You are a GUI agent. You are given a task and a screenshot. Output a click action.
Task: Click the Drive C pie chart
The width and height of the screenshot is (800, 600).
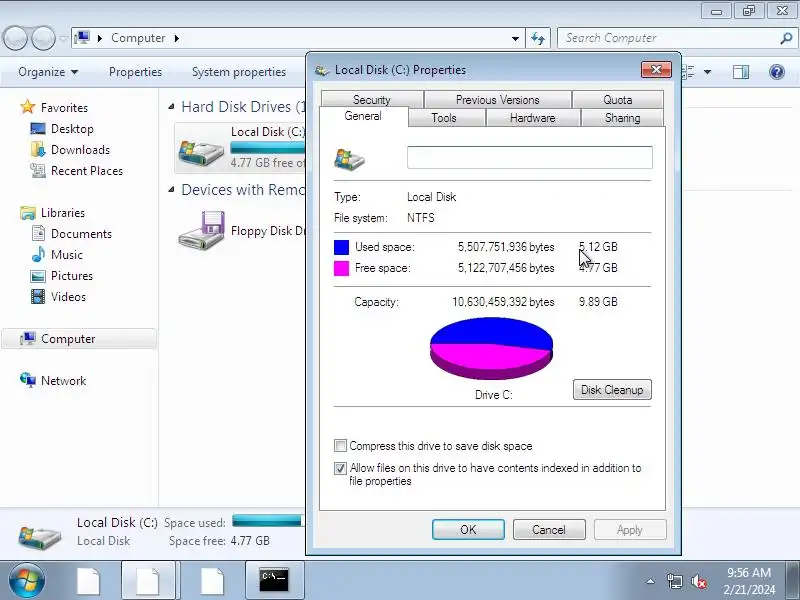click(491, 348)
